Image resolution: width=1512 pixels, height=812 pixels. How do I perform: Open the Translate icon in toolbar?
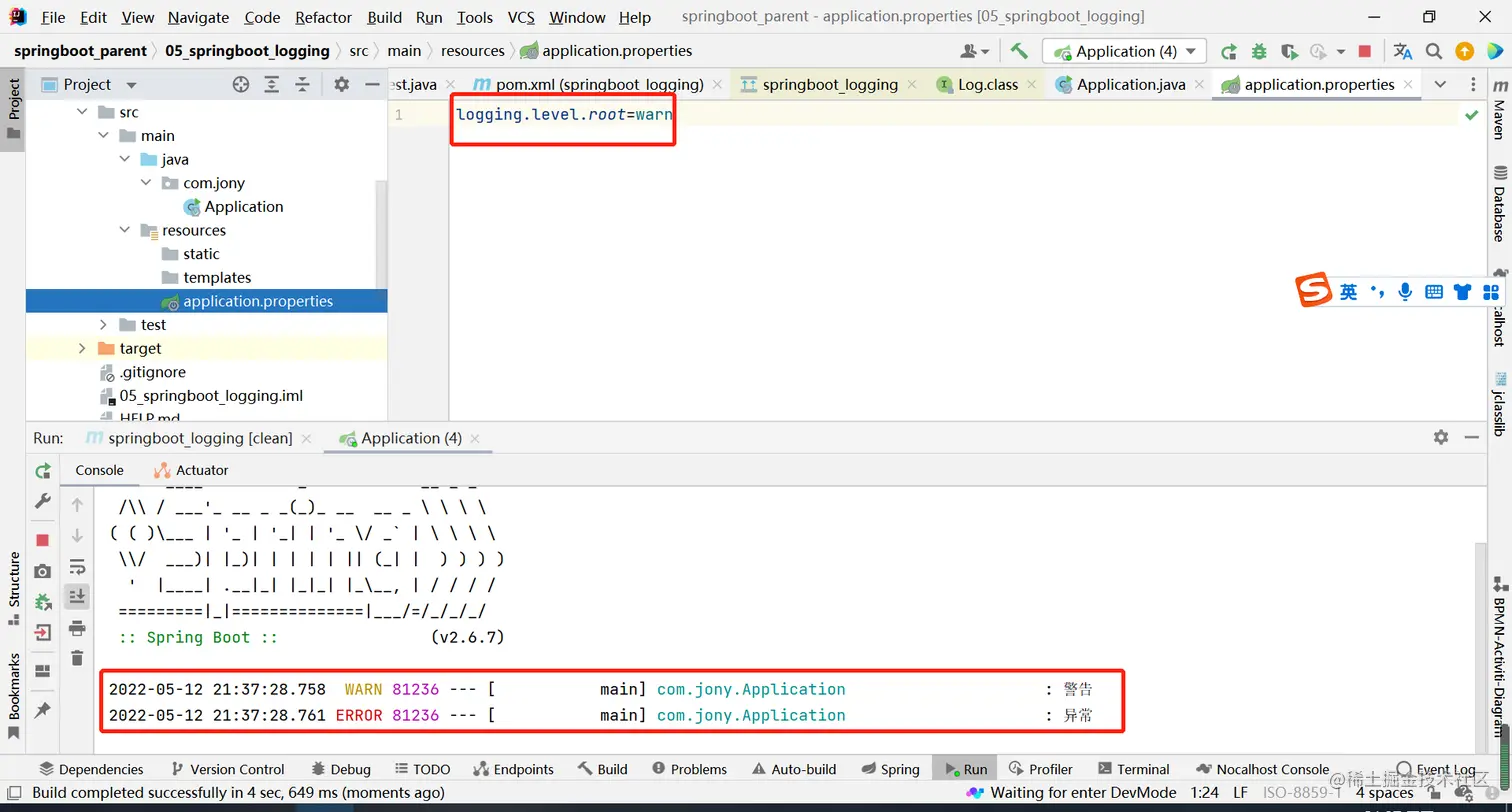[x=1403, y=51]
